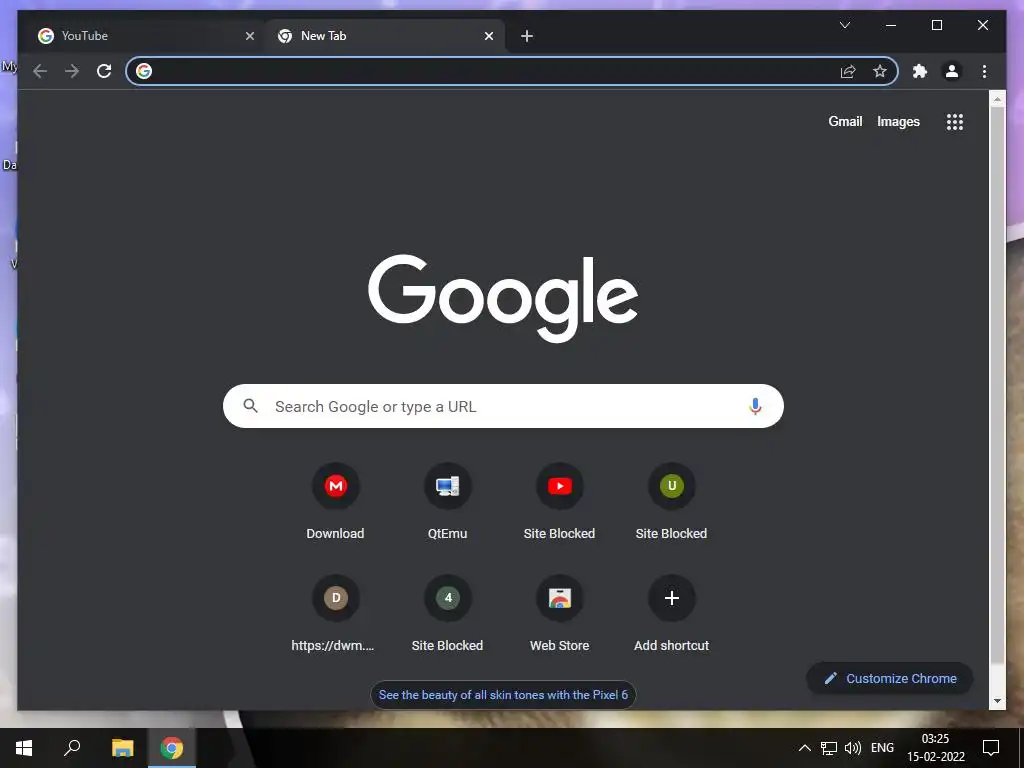Image resolution: width=1024 pixels, height=768 pixels.
Task: Click the Google icon in address bar
Action: tap(144, 71)
